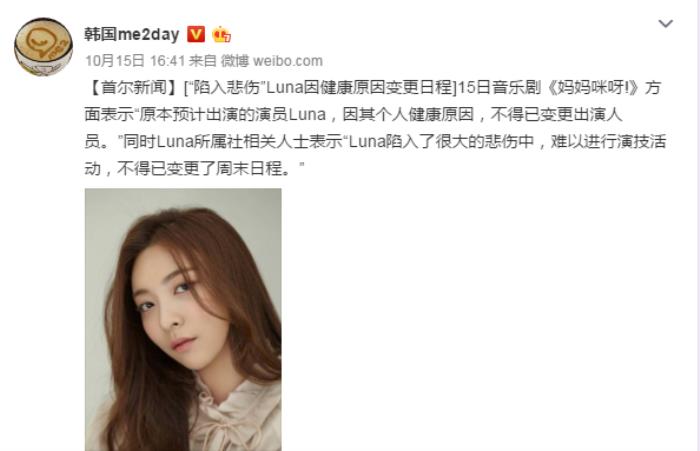This screenshot has height=451, width=700.
Task: Click the "陷入悲伤" headline phrase
Action: point(228,88)
